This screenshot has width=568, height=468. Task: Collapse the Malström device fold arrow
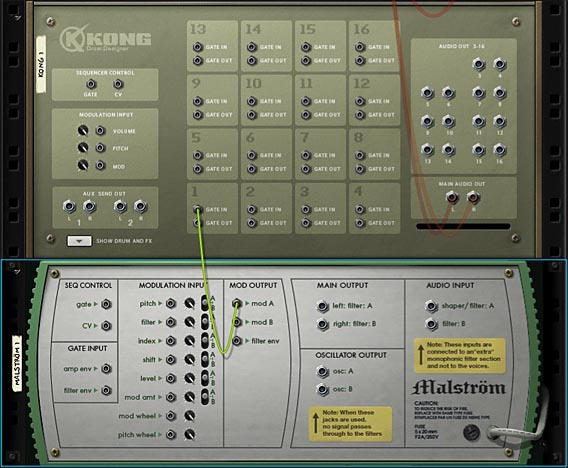[16, 271]
